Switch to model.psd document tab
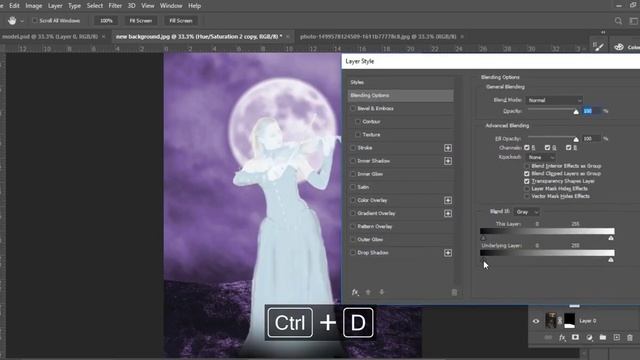The height and width of the screenshot is (360, 640). [50, 36]
